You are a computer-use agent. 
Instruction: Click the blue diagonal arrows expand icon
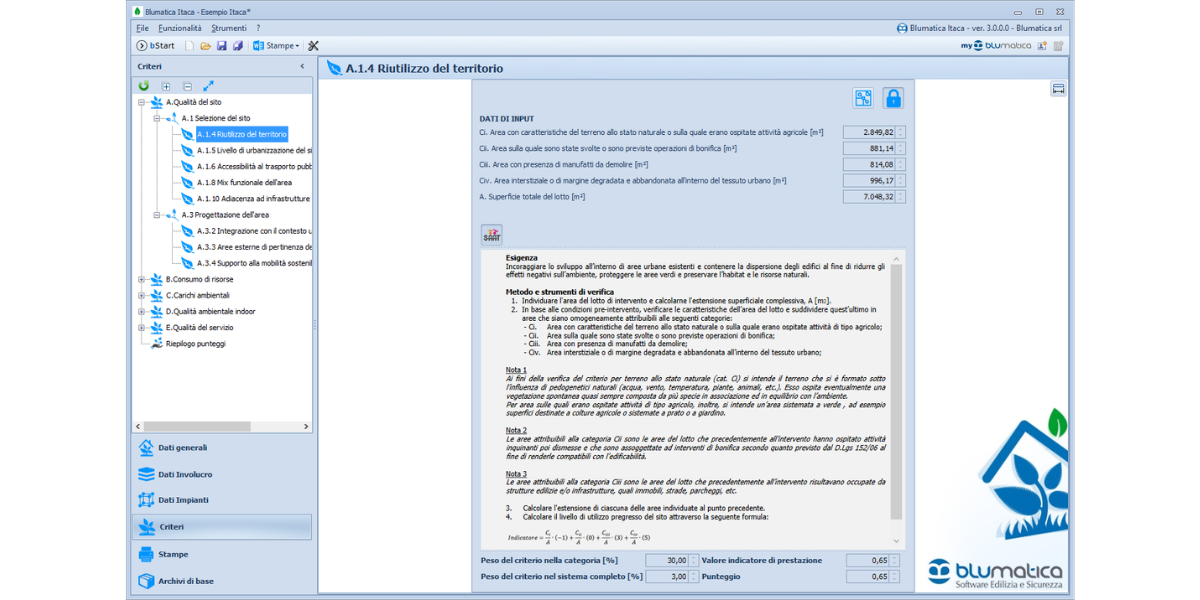click(x=208, y=86)
